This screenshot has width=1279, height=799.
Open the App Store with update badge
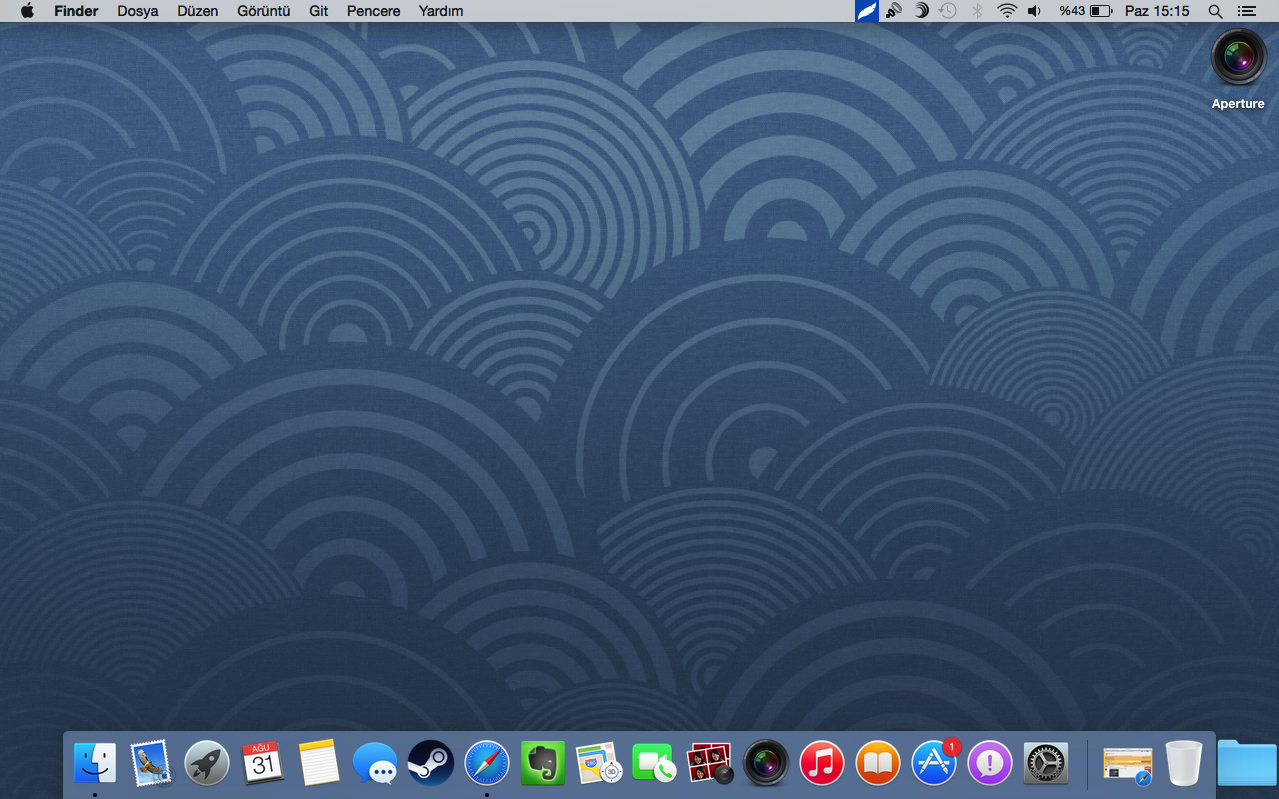point(934,765)
